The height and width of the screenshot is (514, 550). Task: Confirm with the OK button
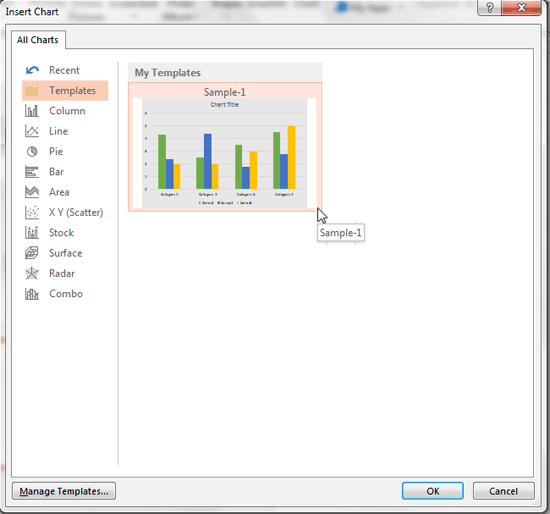coord(432,491)
